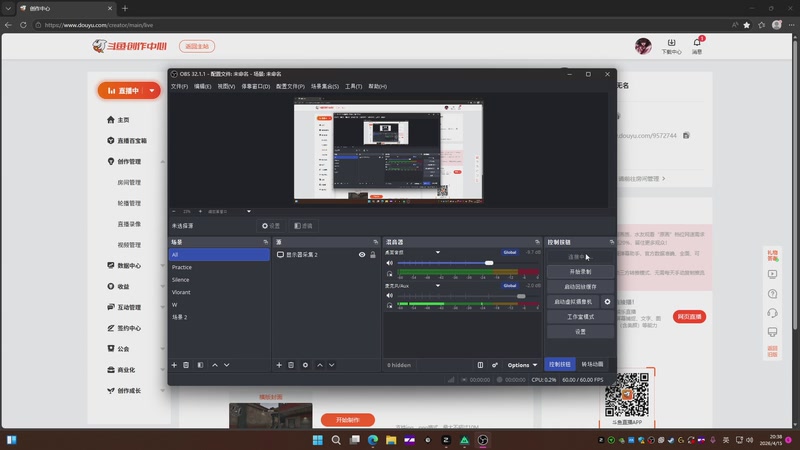Expand the 创作成长 sidebar section

[163, 391]
